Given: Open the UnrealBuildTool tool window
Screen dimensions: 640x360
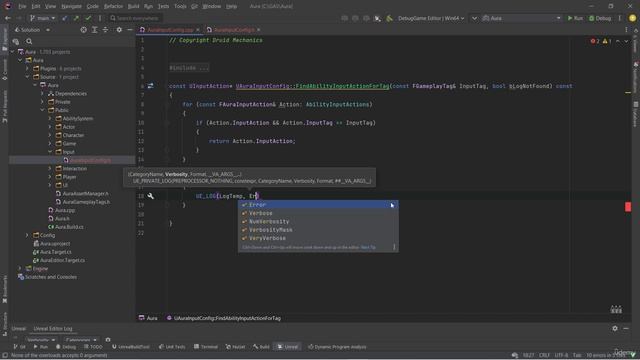Looking at the screenshot, I should [x=131, y=347].
